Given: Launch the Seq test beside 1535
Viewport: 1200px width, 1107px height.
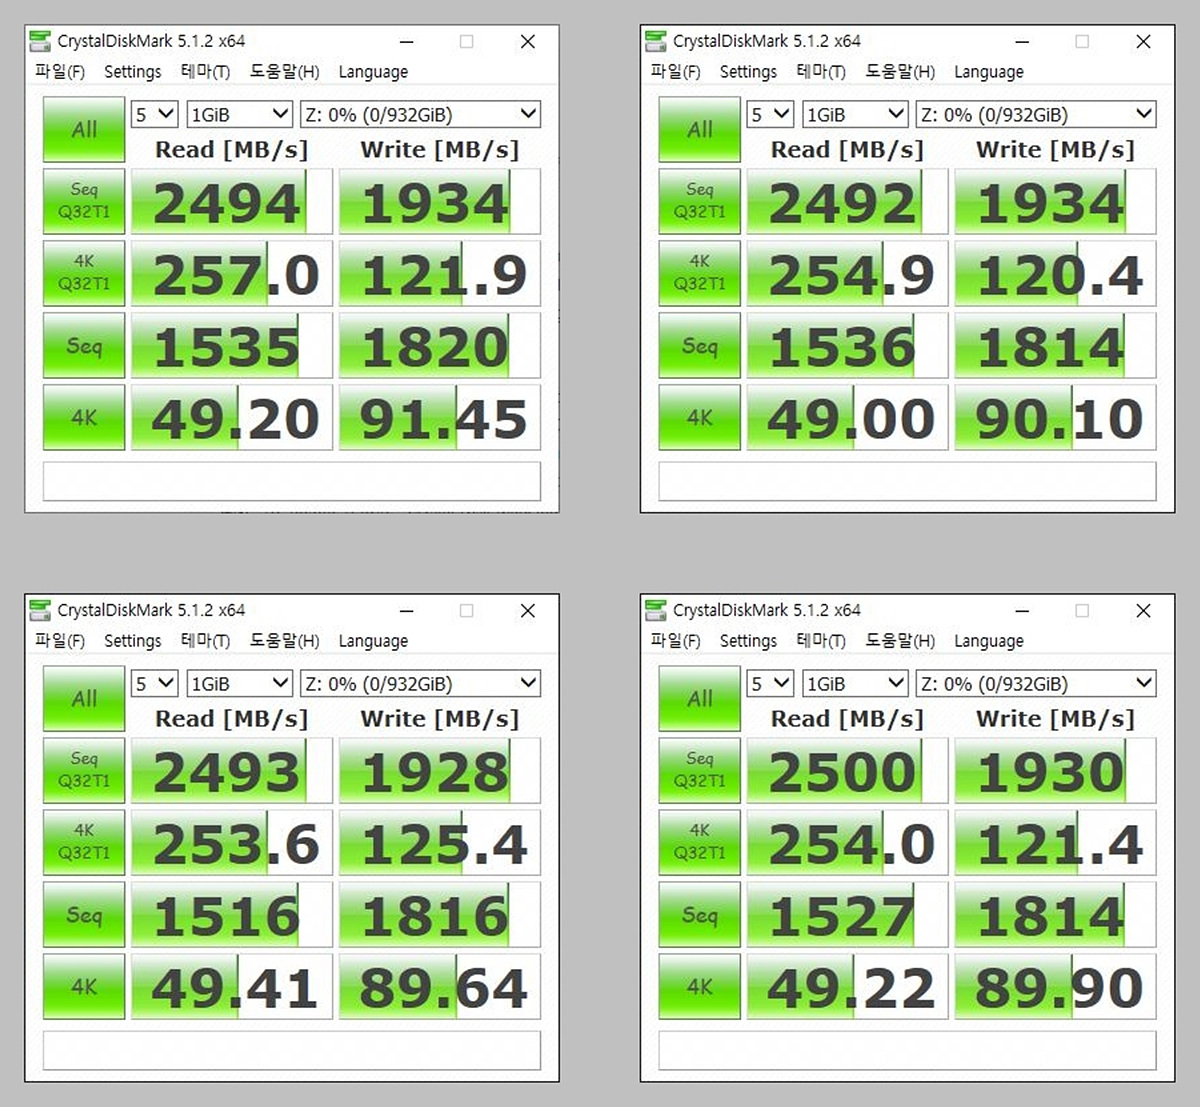Looking at the screenshot, I should click(x=84, y=345).
